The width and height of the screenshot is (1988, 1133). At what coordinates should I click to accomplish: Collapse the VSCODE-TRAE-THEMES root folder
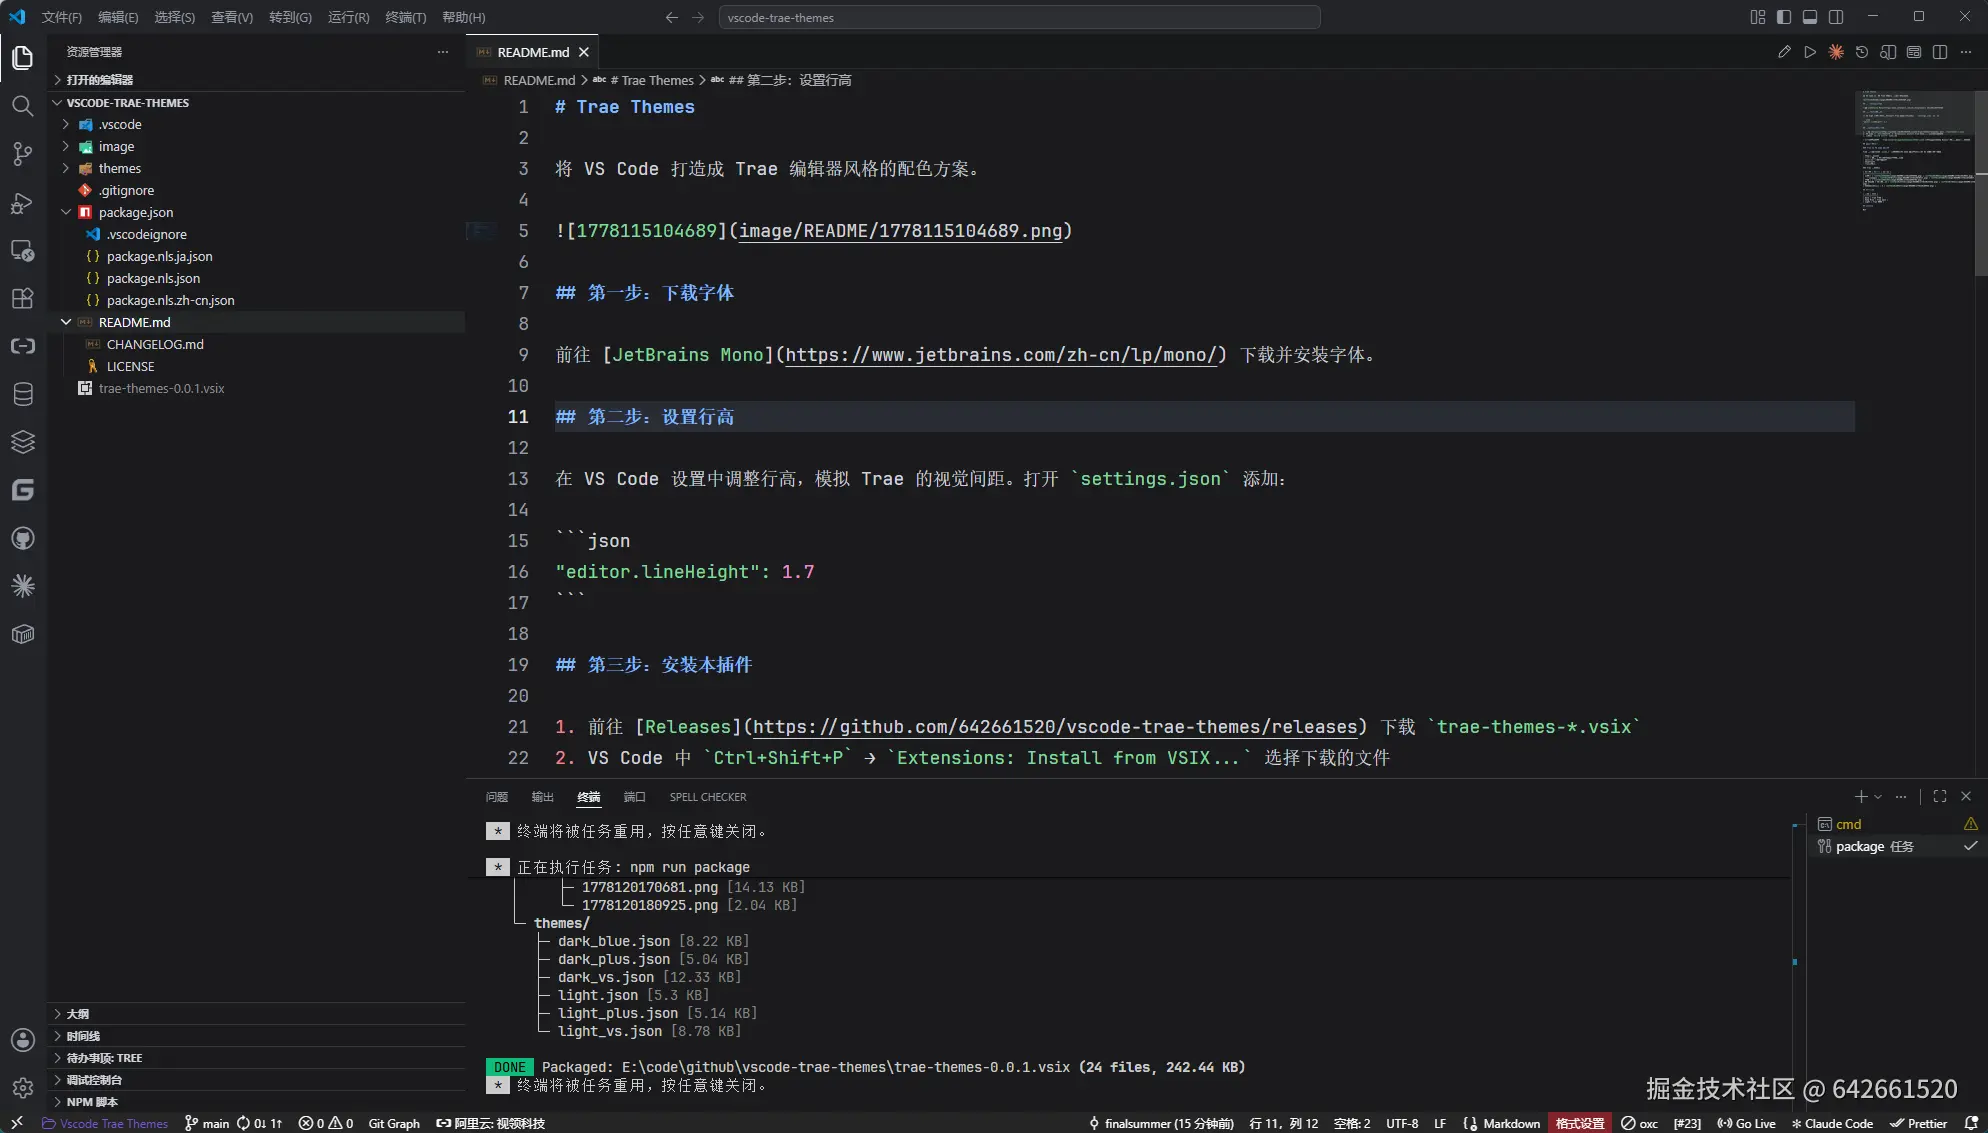256,103
